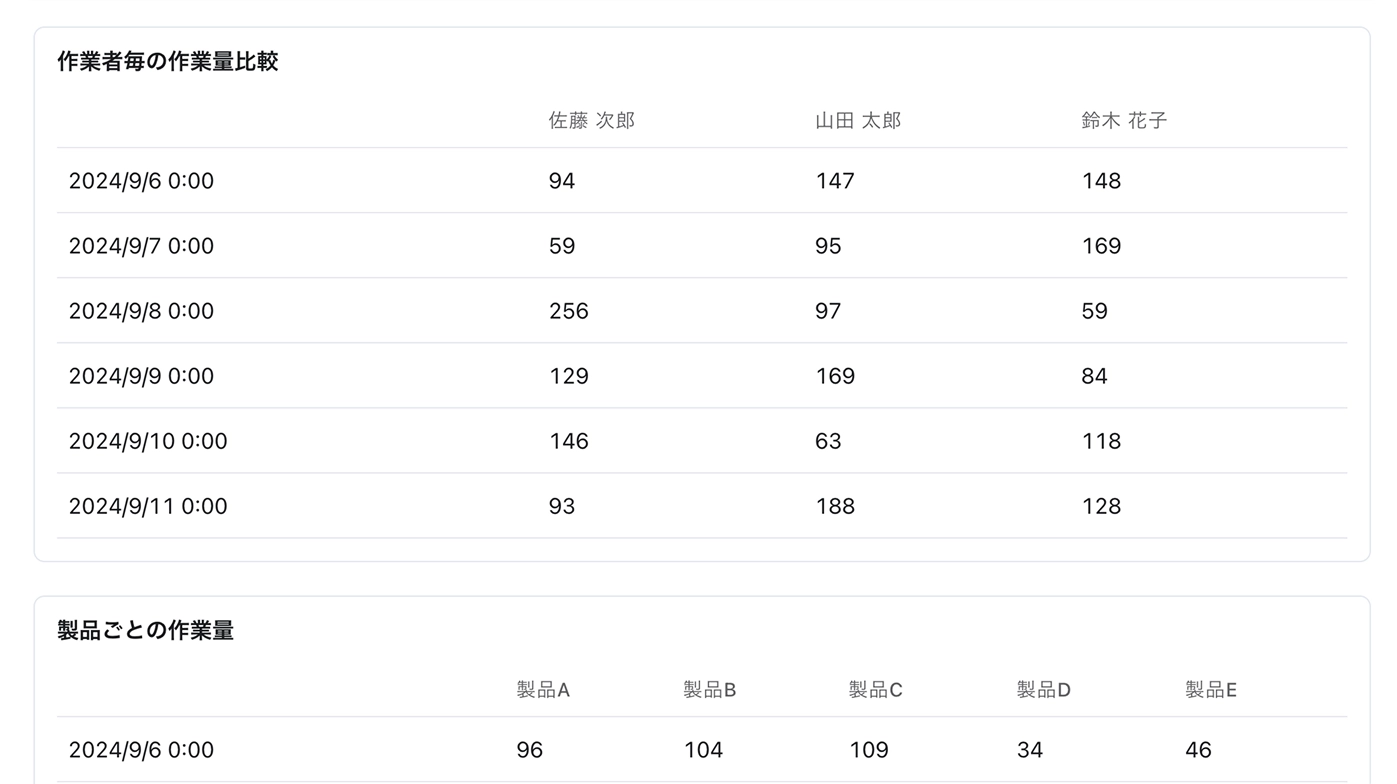The image size is (1397, 784).
Task: Click the 製品ごとの作業量 table title
Action: click(146, 631)
